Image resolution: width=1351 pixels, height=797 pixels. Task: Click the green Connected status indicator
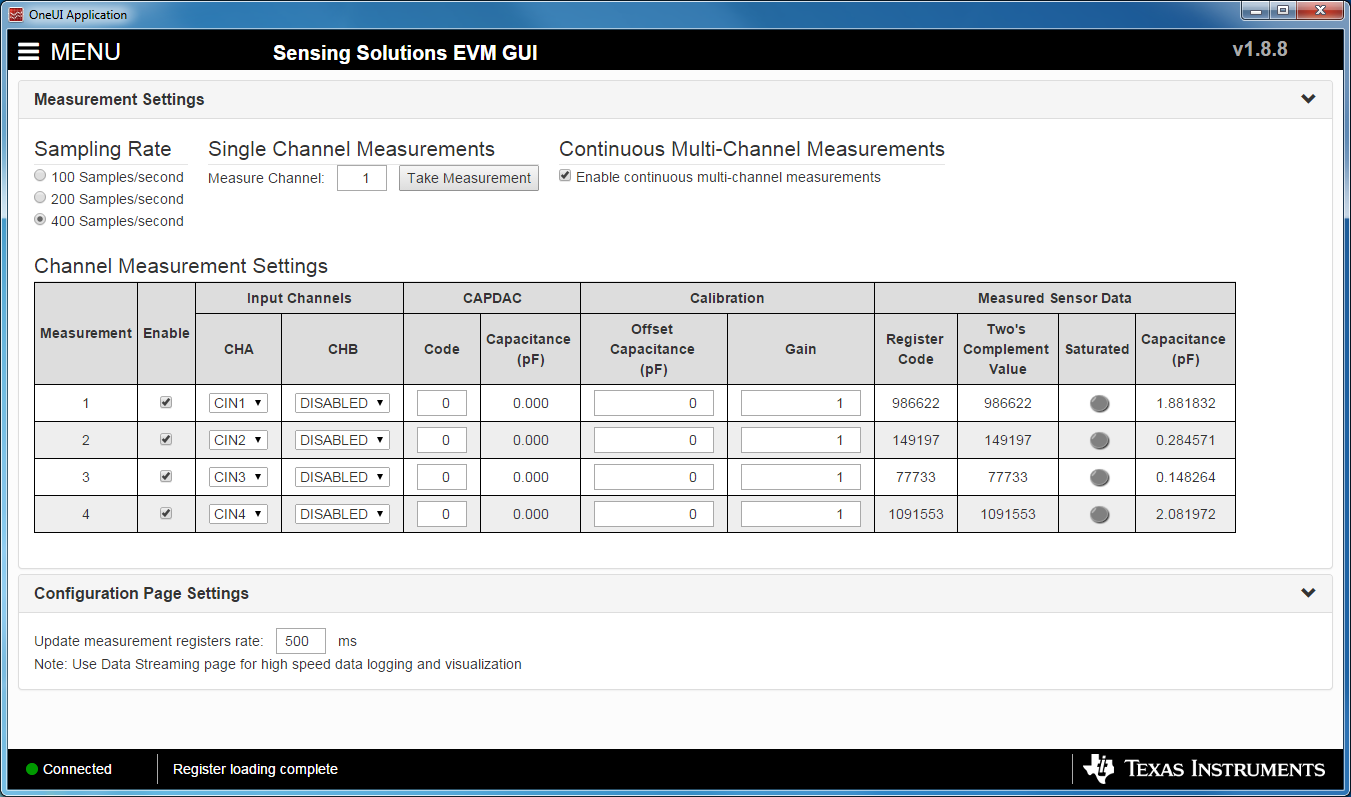pos(30,769)
